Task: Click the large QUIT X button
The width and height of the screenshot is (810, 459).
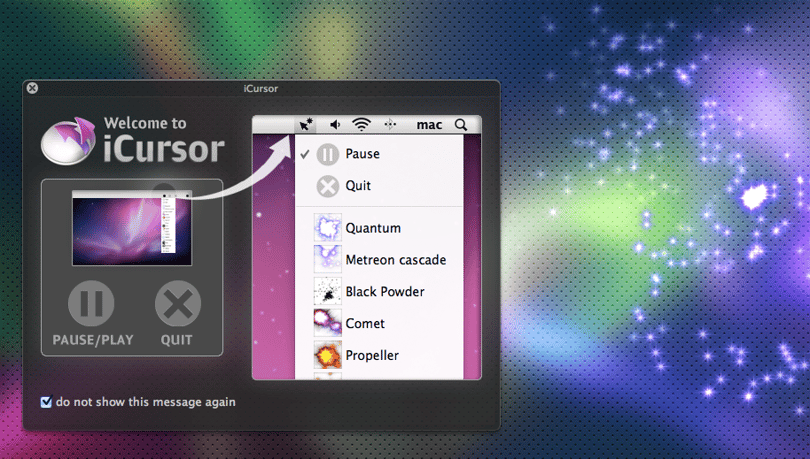Action: [178, 304]
